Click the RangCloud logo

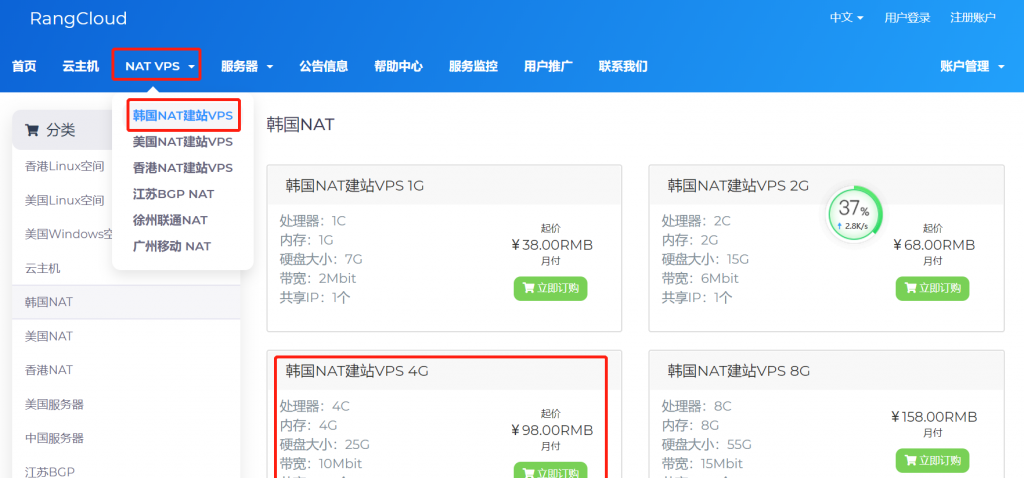coord(78,19)
